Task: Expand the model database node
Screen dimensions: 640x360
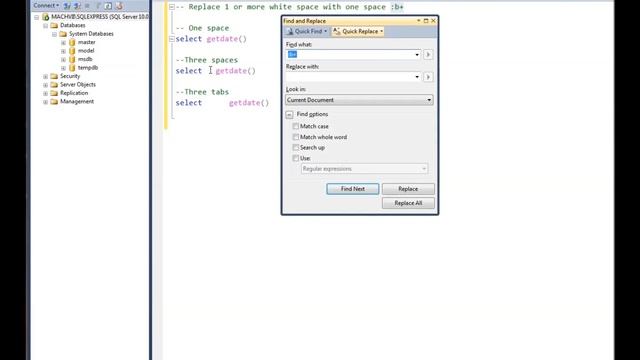Action: pos(63,51)
